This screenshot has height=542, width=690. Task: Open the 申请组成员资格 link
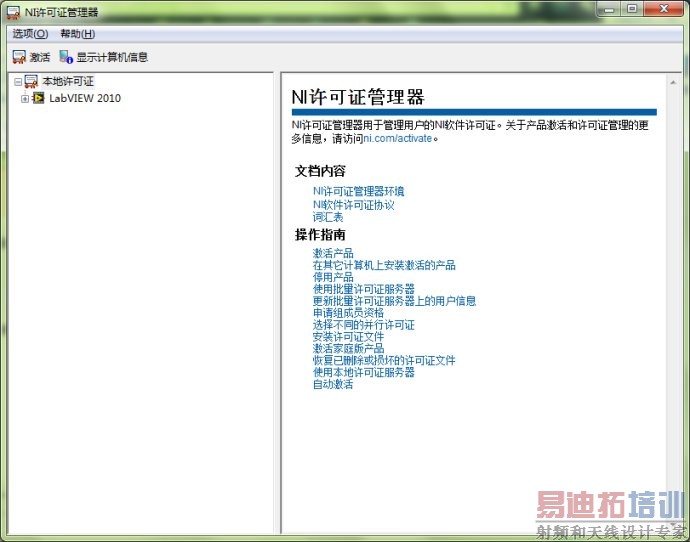click(348, 313)
